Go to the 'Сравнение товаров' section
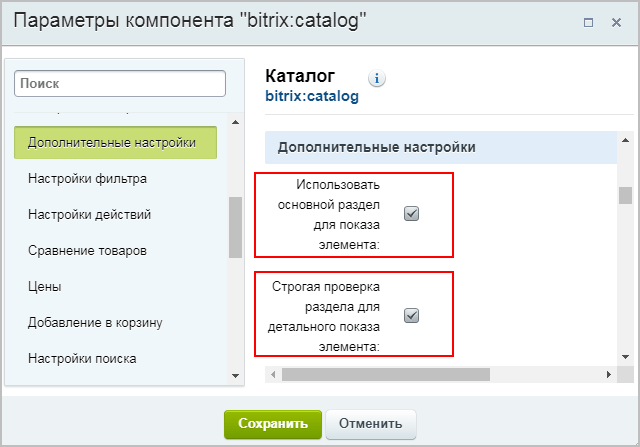640x447 pixels. click(87, 251)
